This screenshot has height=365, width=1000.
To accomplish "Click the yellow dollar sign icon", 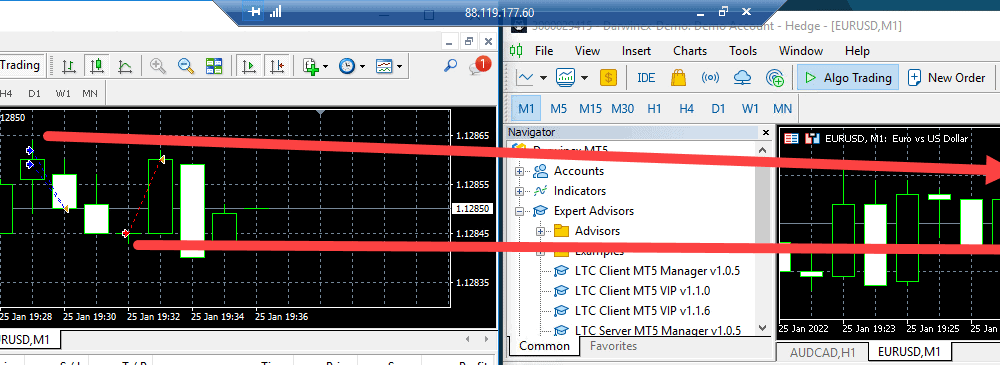I will pyautogui.click(x=608, y=78).
